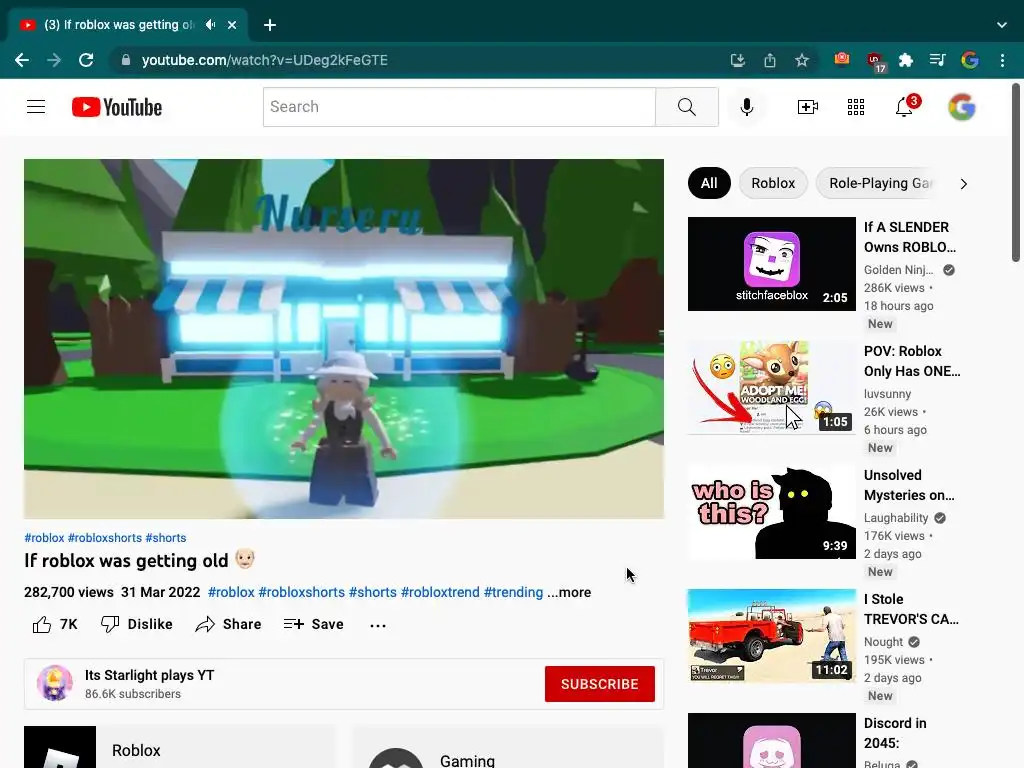
Task: Open the #trending hashtag link
Action: [513, 592]
